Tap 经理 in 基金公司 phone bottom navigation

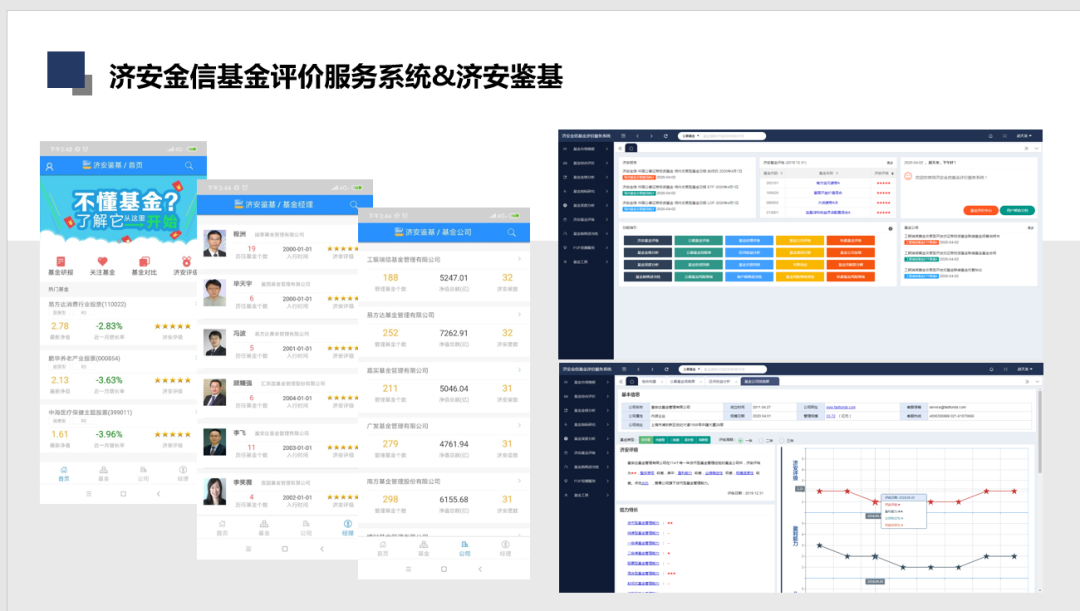(506, 548)
